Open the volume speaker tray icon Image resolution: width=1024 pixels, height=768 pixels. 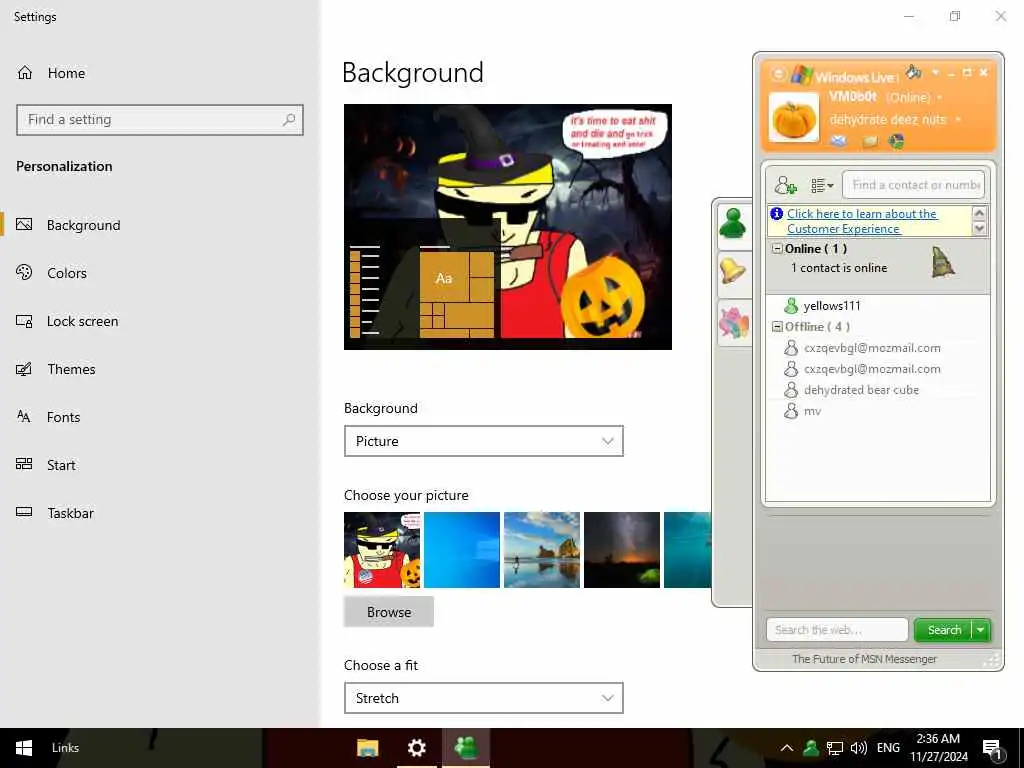coord(859,748)
